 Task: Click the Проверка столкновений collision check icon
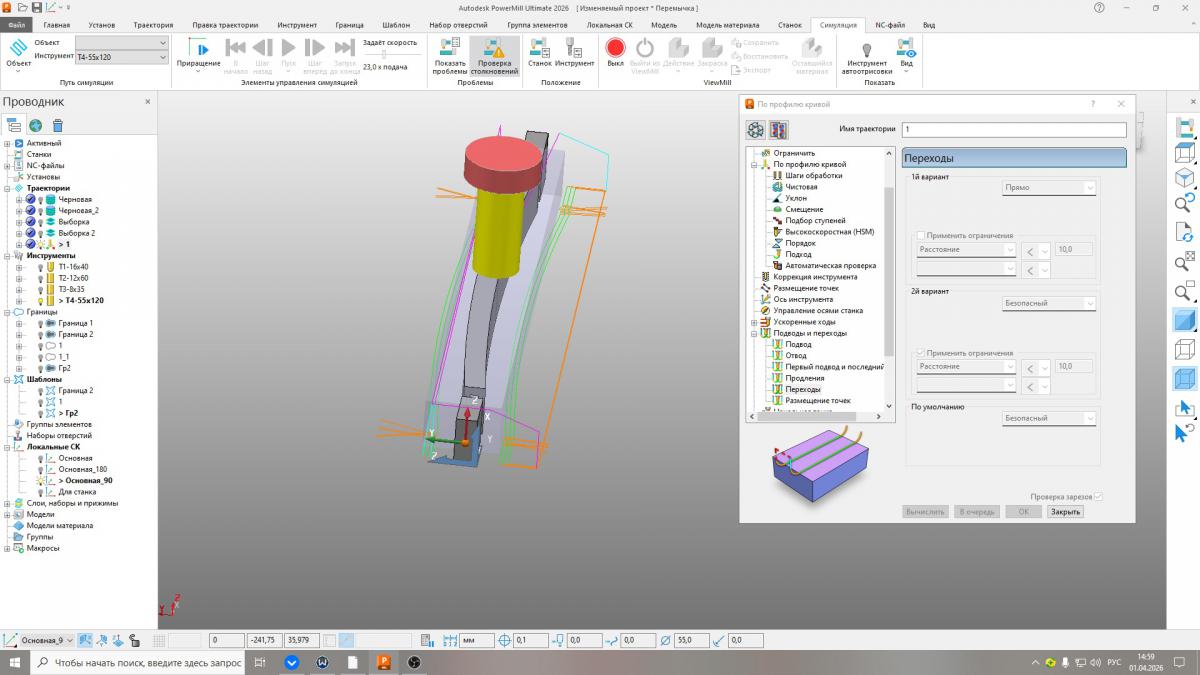click(494, 50)
